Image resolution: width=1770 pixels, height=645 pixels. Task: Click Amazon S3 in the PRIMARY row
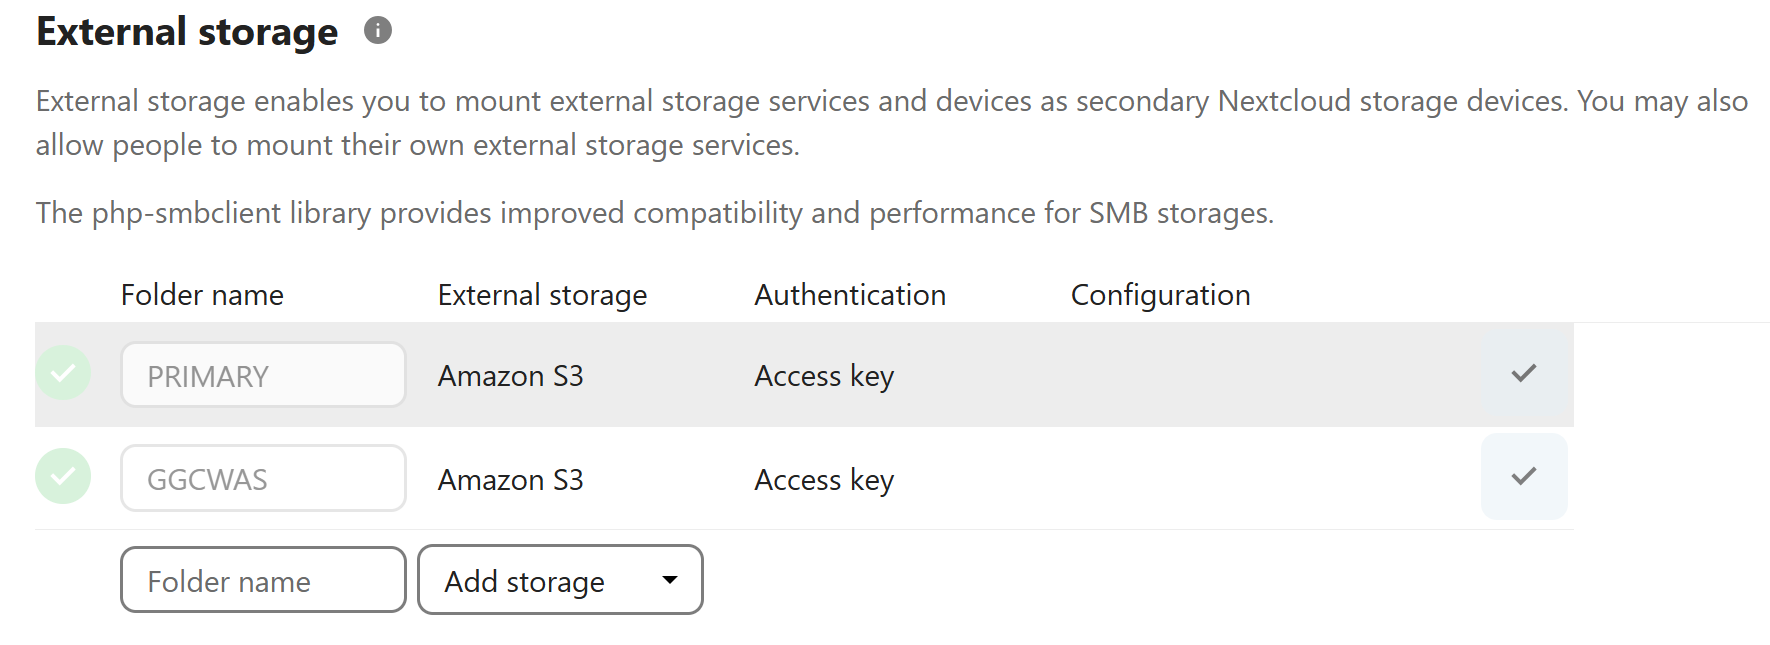tap(510, 376)
